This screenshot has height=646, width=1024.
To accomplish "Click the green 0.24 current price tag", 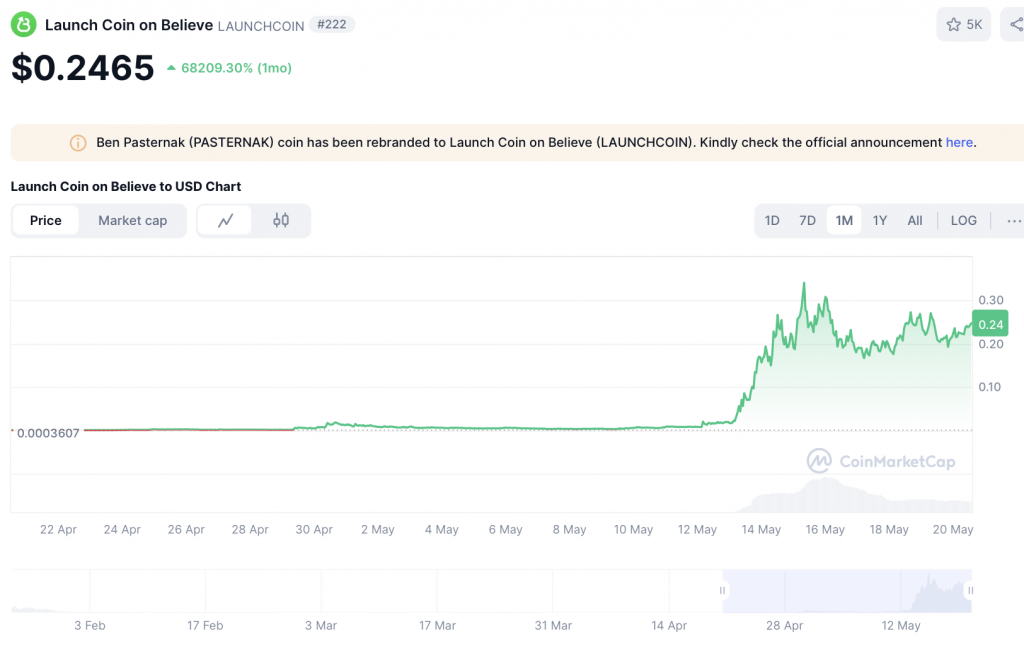I will pos(990,324).
